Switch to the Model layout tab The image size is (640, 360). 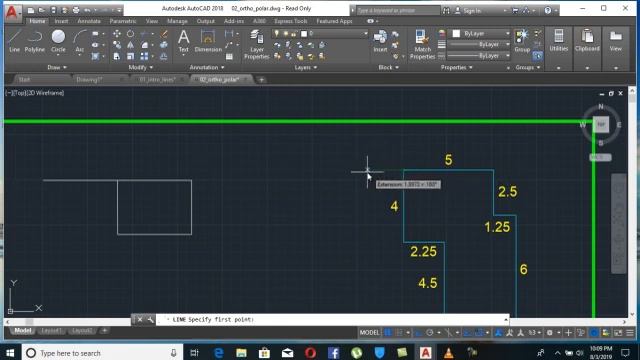[x=22, y=331]
